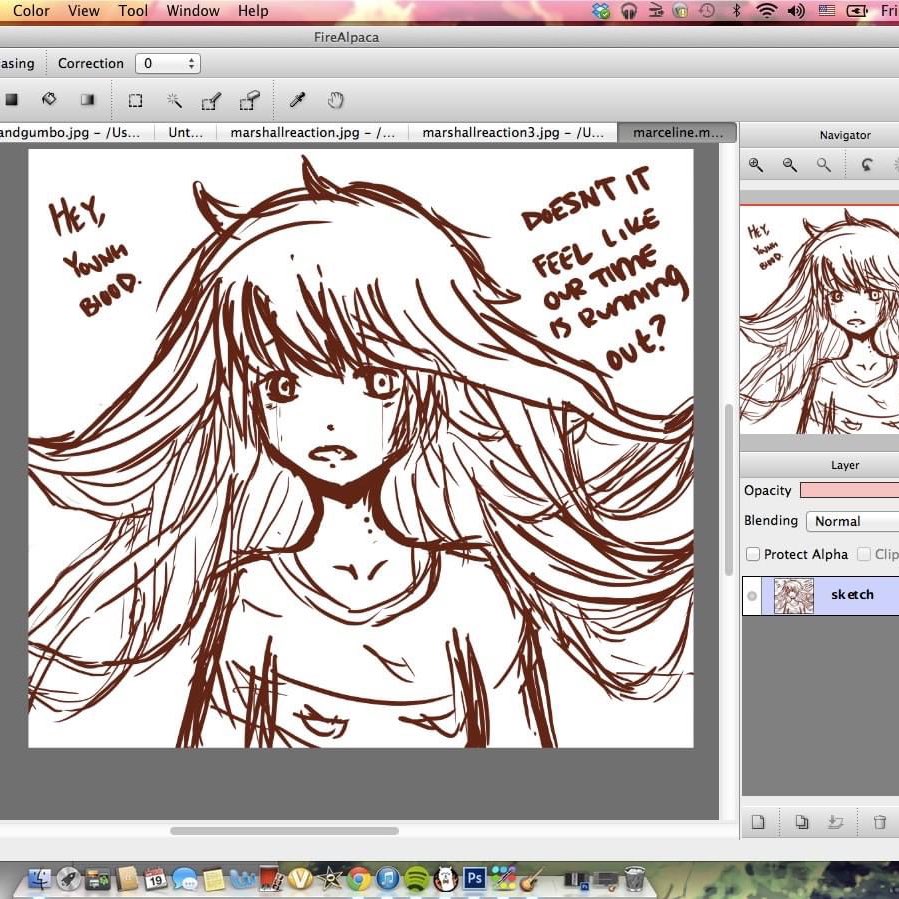Adjust the layer Opacity slider

849,490
